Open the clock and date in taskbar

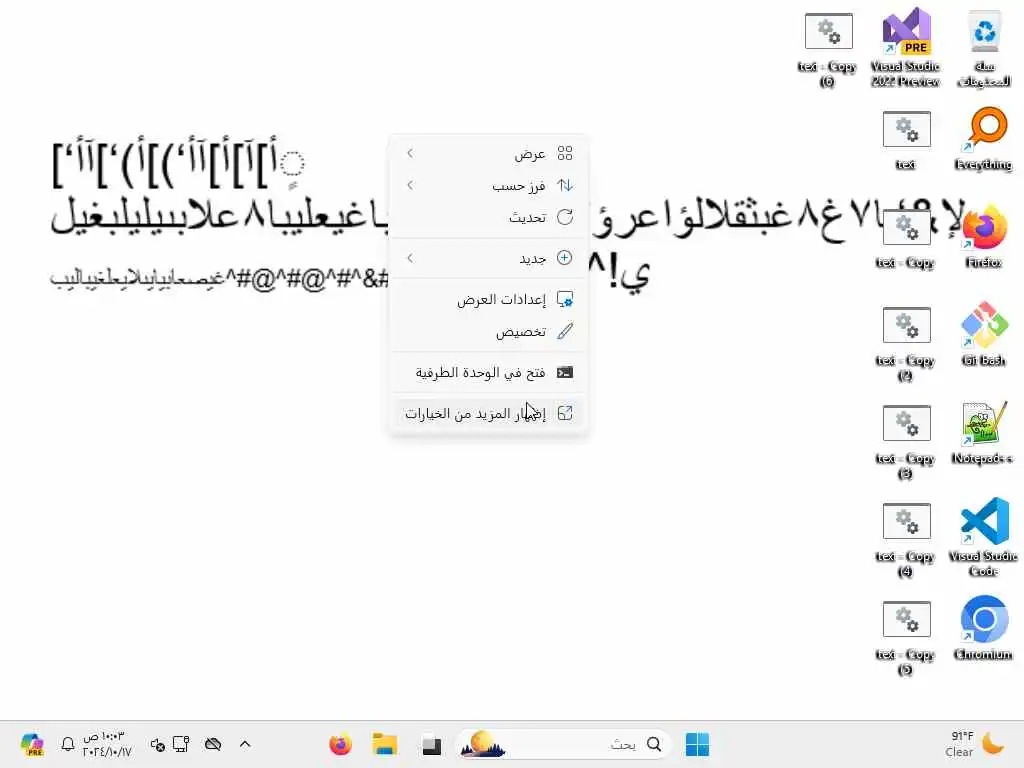[105, 744]
